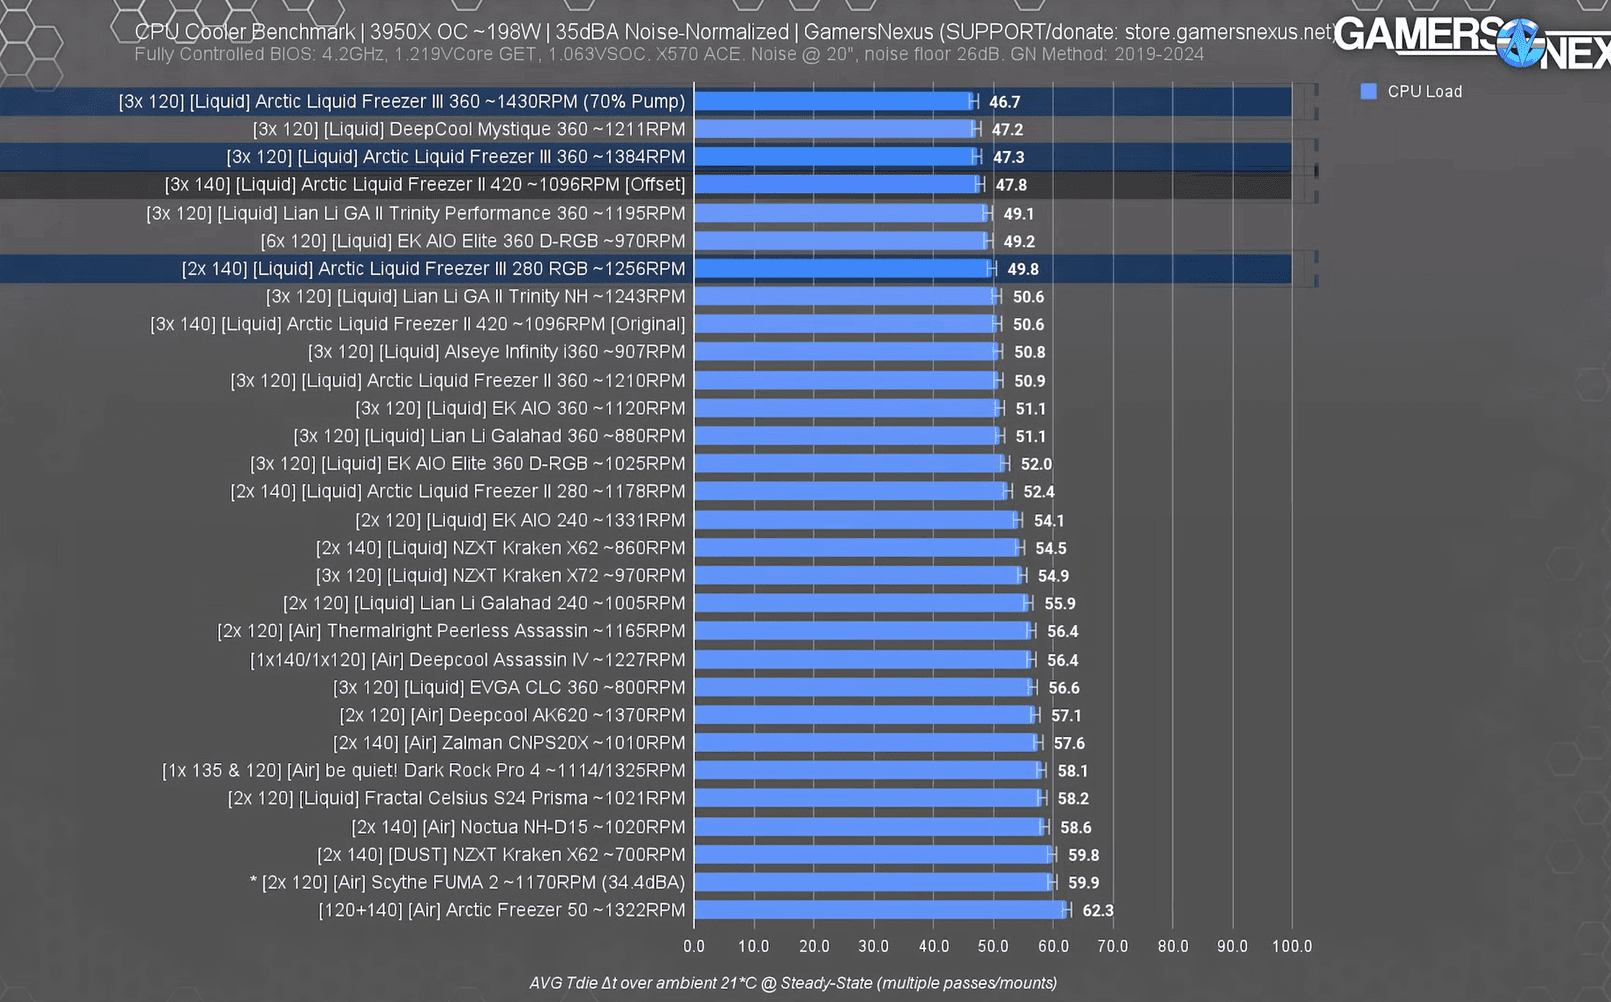Click the Fully Controlled BIOS subtitle line
The width and height of the screenshot is (1611, 1002).
point(669,54)
